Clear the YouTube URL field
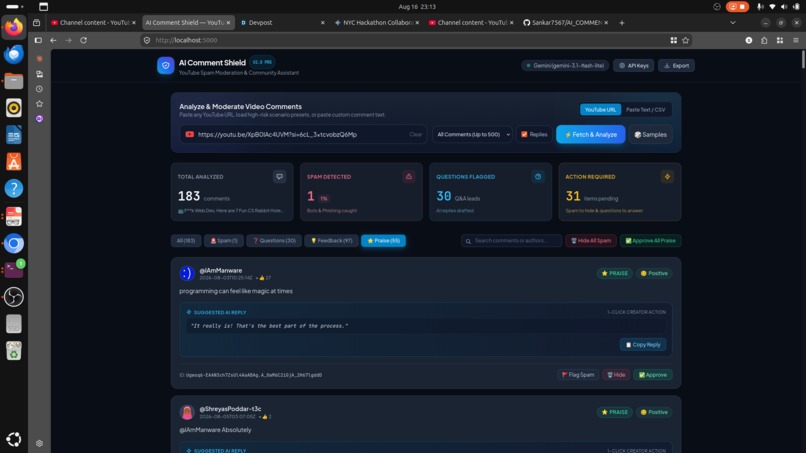Screen dimensions: 806x453 click(x=415, y=134)
